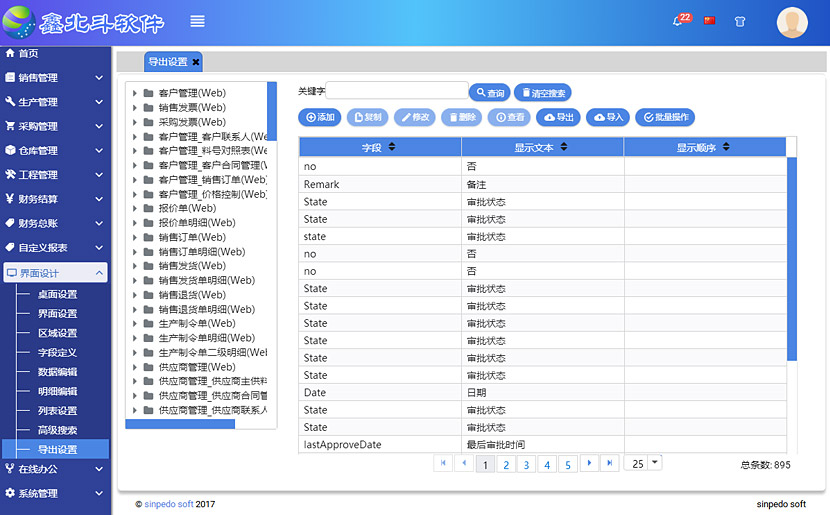830x515 pixels.
Task: Expand 客户管理(Web) tree node
Action: click(x=134, y=93)
